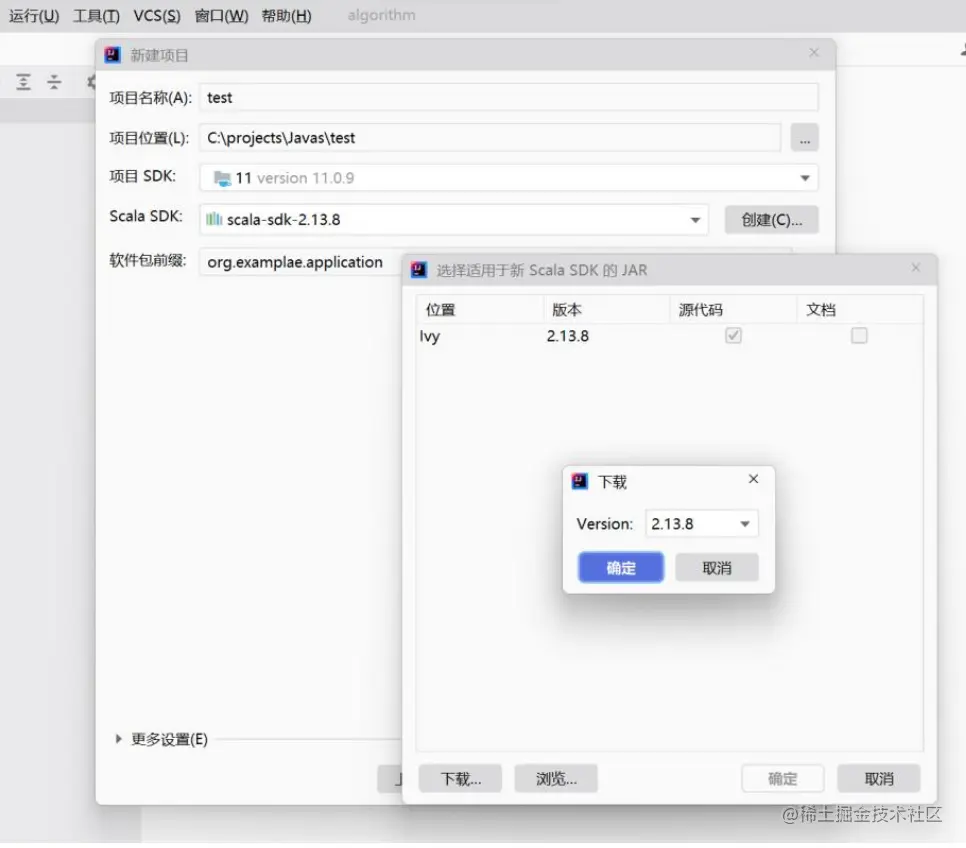This screenshot has height=848, width=966.
Task: Click the JDK folder icon in 项目 SDK
Action: point(222,178)
